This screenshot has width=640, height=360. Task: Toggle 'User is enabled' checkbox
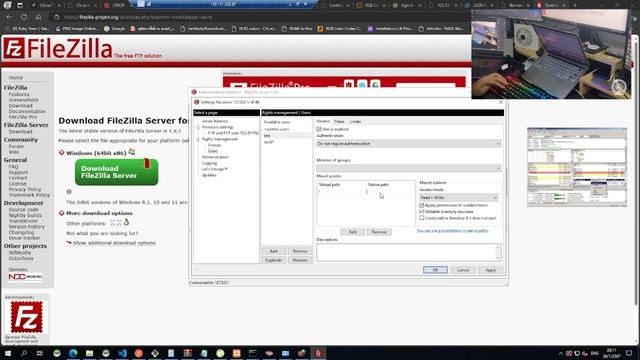[319, 129]
